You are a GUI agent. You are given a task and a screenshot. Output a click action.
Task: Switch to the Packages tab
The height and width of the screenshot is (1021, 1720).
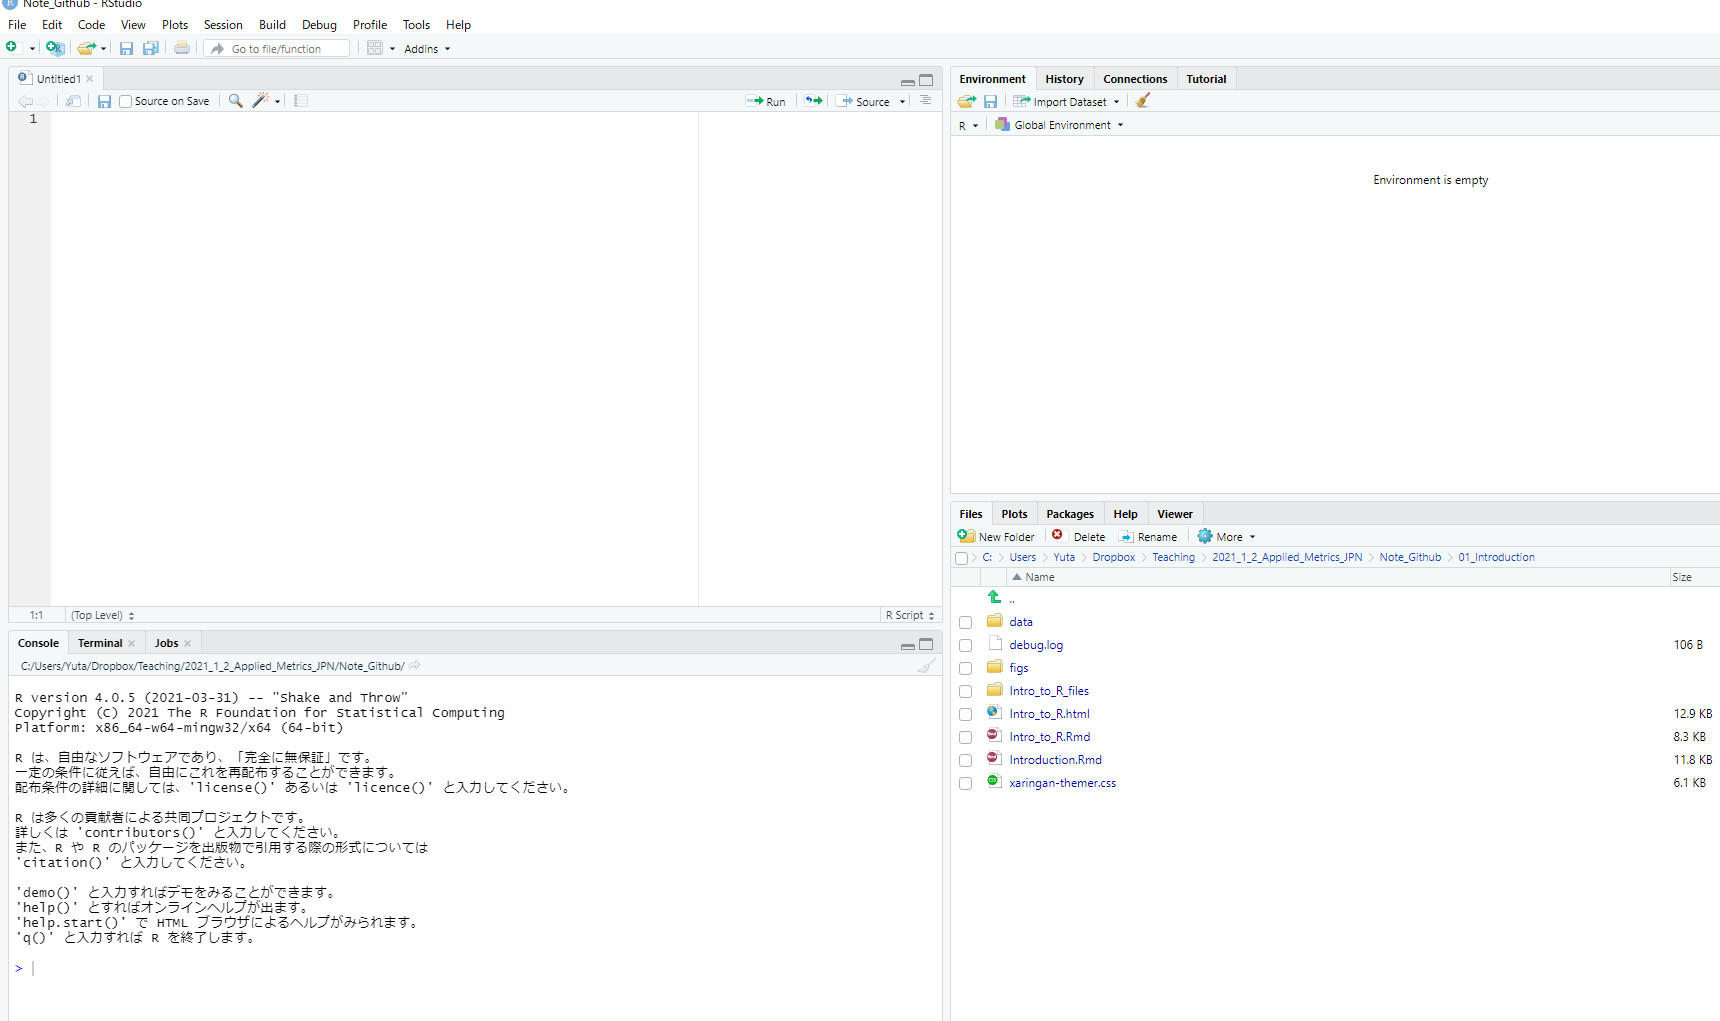(1069, 514)
